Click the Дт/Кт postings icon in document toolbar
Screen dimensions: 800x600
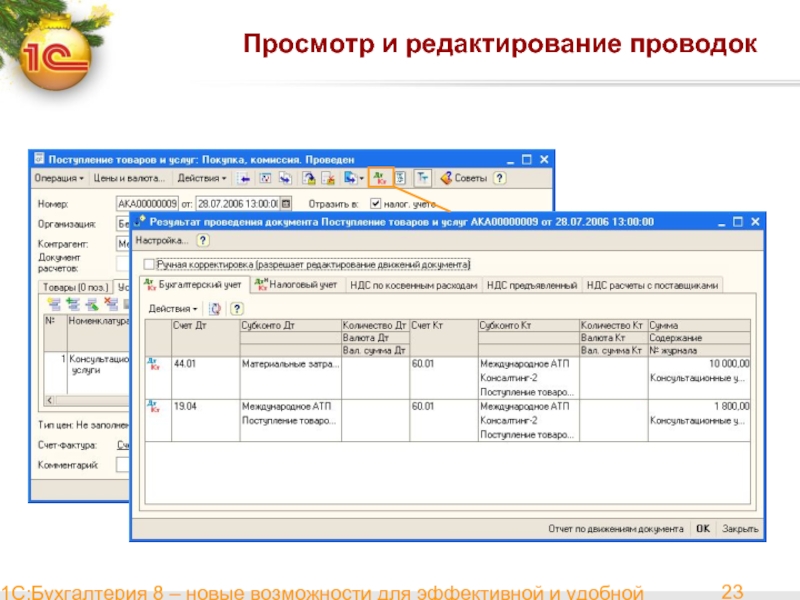click(381, 178)
